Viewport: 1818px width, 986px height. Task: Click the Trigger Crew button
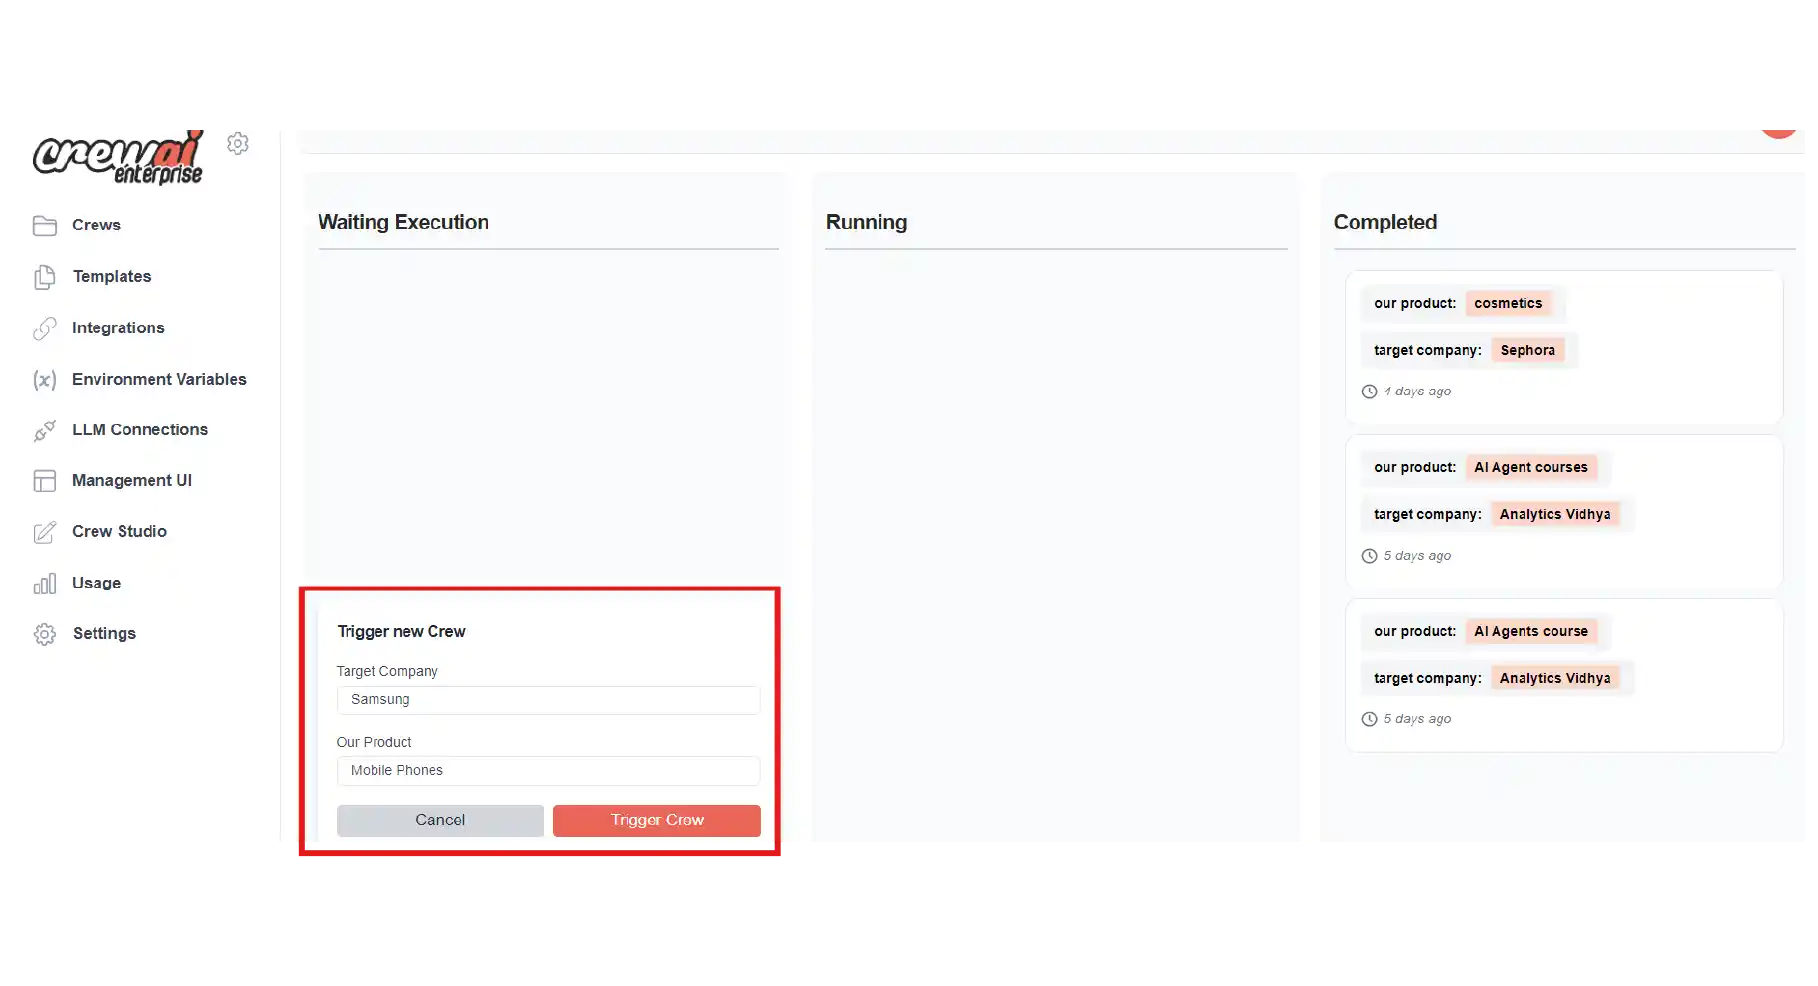[x=657, y=820]
